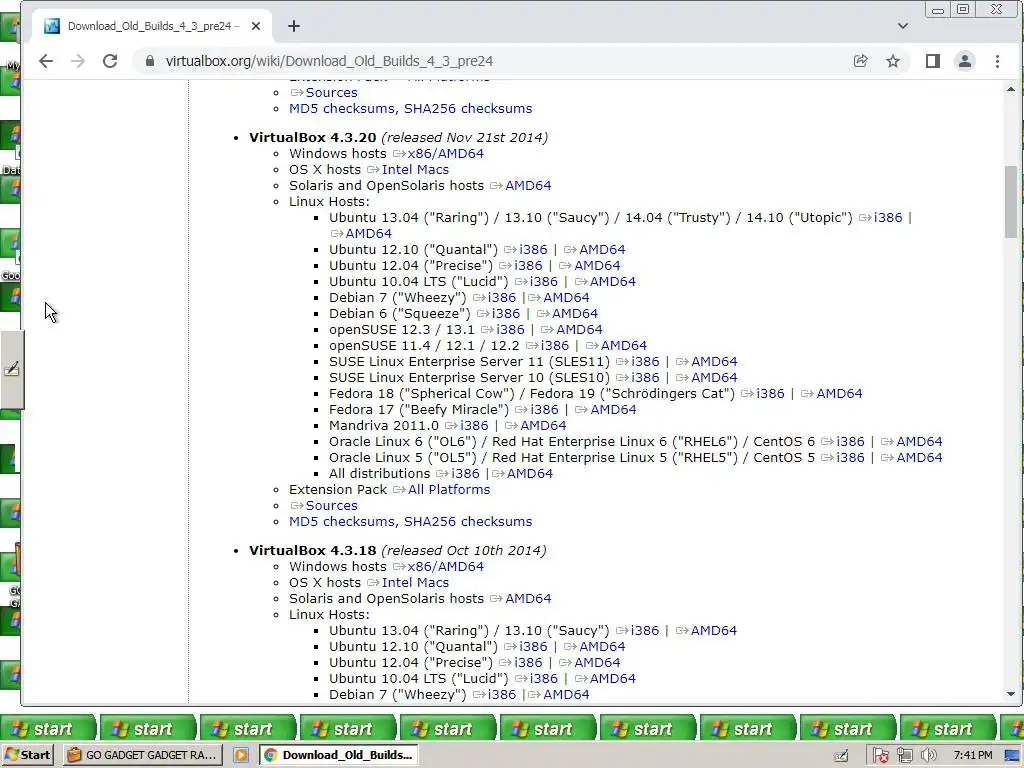Click the media player taskbar icon
Viewport: 1024px width, 768px height.
[241, 755]
